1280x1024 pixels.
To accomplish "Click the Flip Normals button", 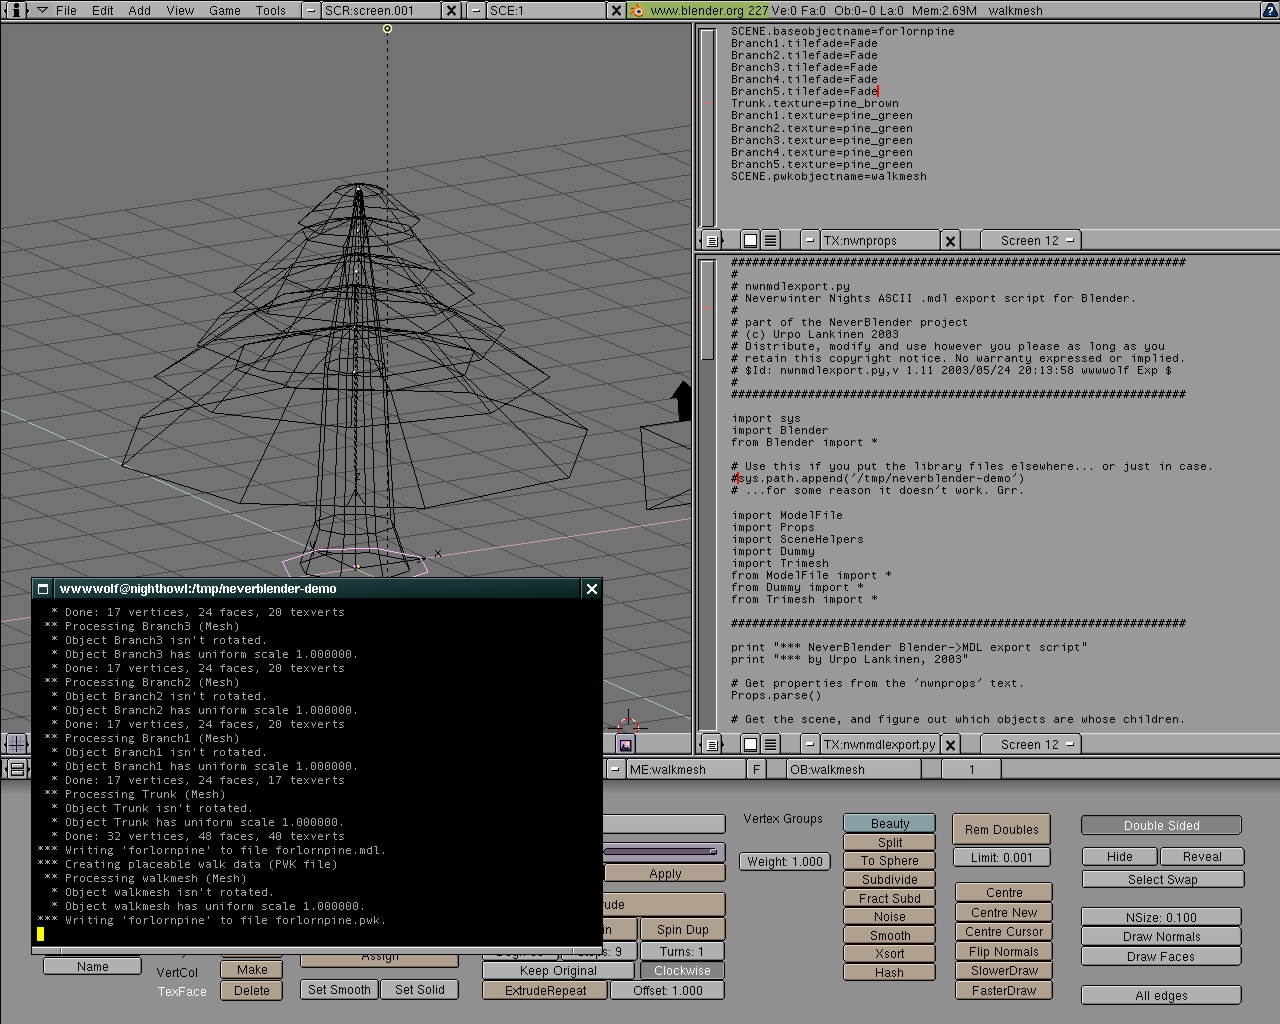I will pos(1003,951).
